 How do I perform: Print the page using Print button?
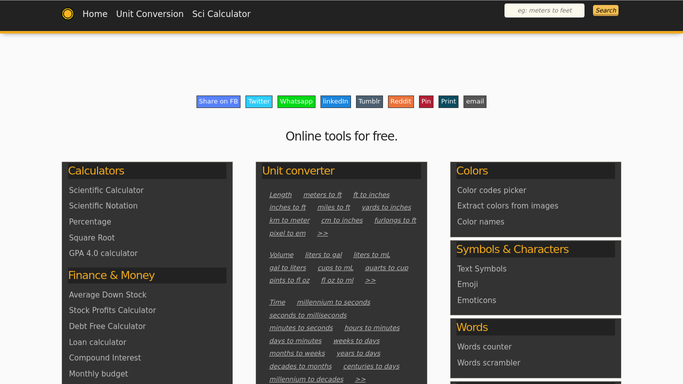[x=448, y=101]
